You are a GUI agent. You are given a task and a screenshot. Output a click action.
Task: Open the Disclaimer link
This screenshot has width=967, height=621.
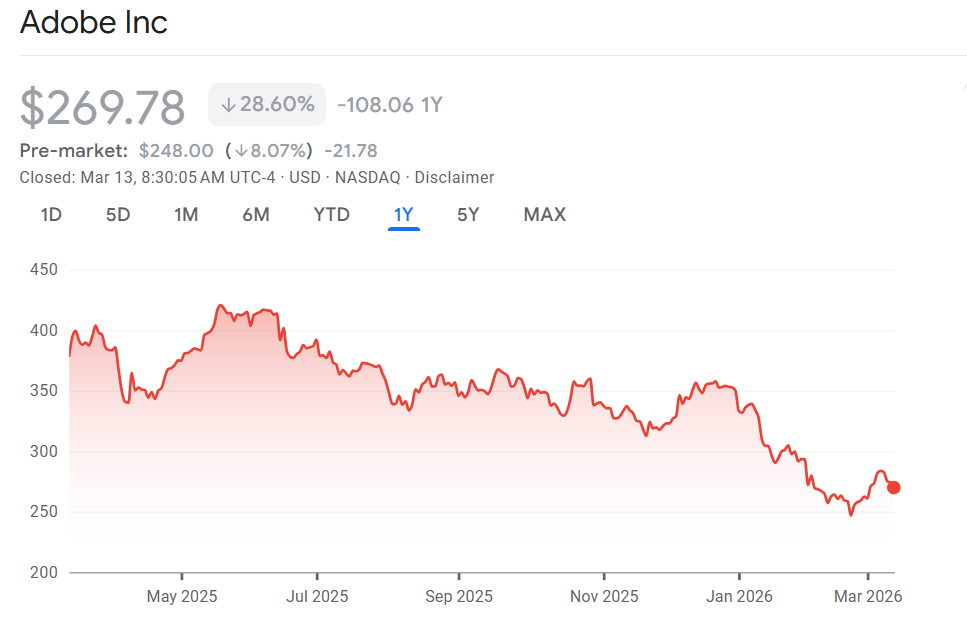(x=454, y=177)
